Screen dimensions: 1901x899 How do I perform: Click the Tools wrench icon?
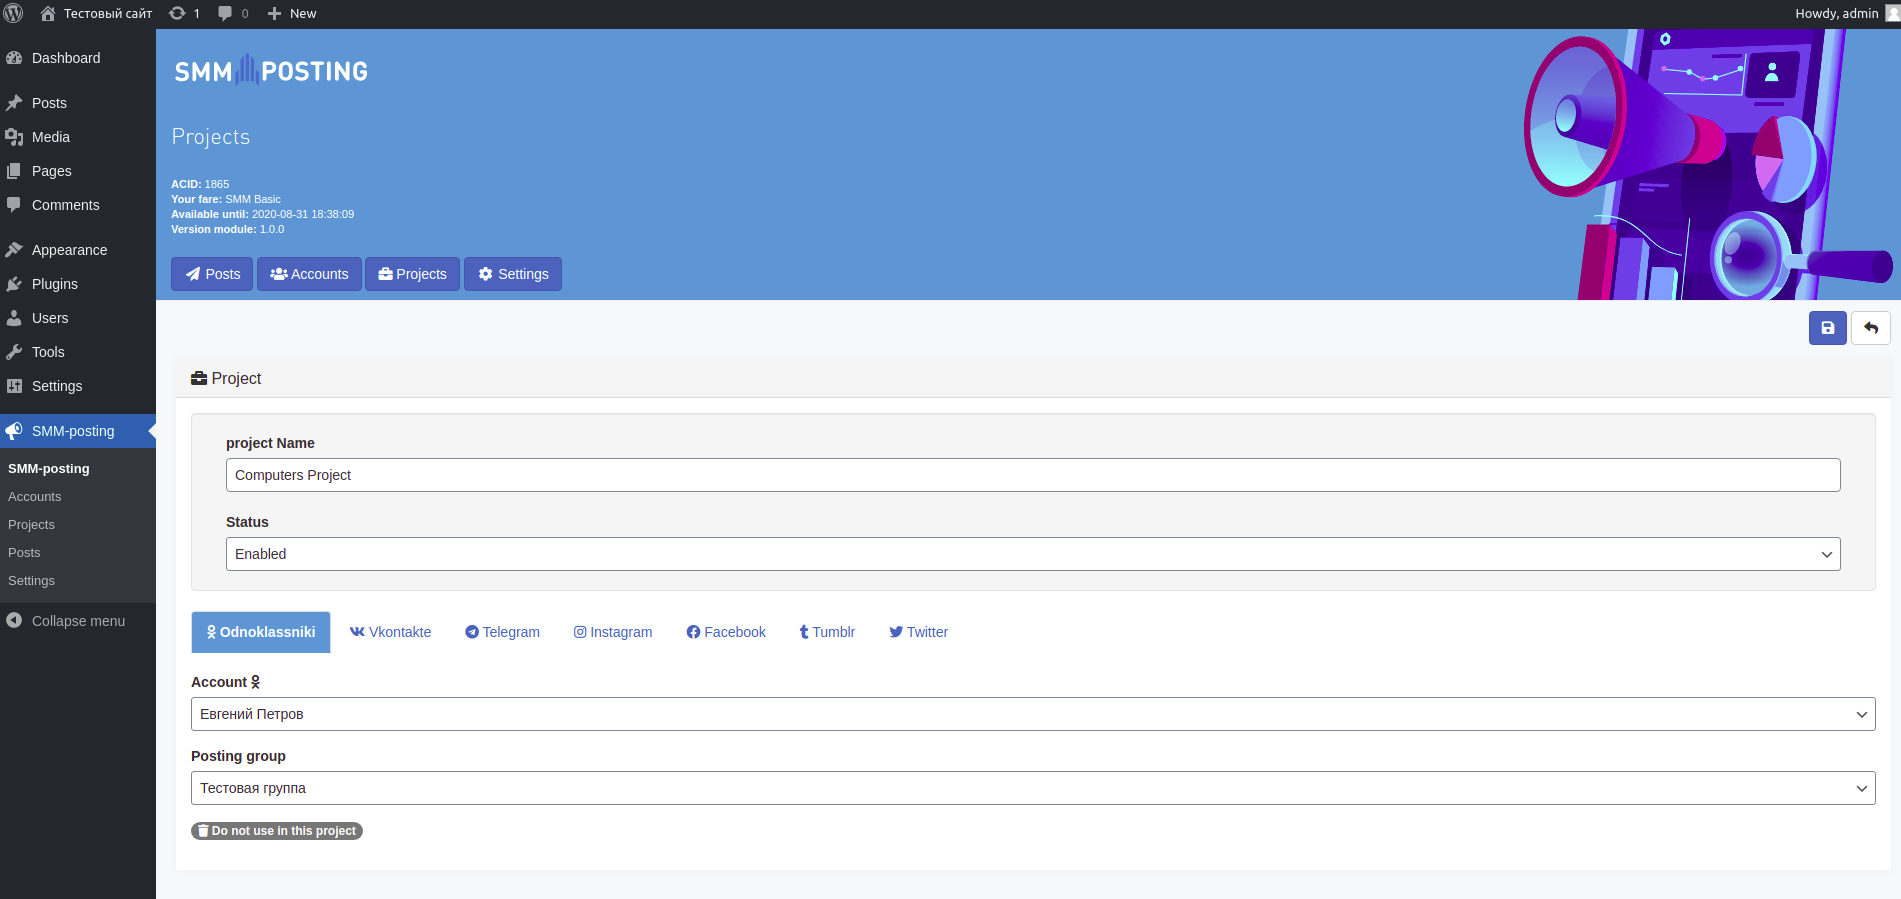[x=14, y=352]
